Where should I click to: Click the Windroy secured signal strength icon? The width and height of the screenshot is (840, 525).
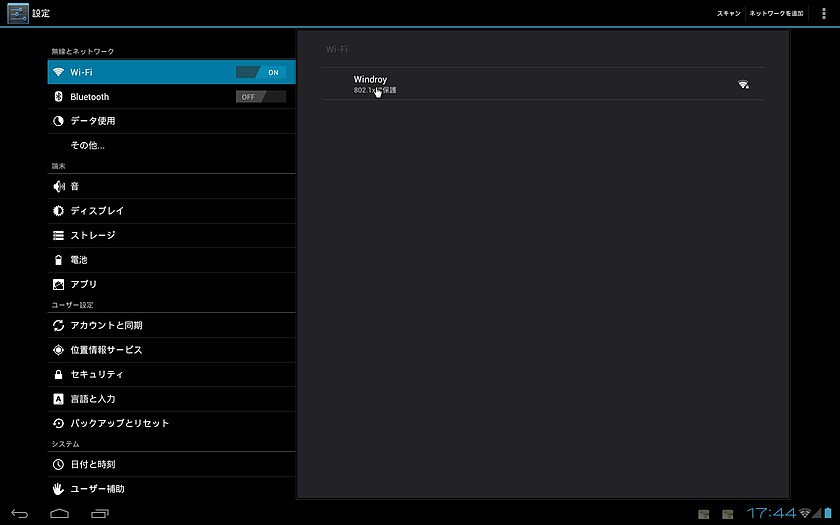[x=743, y=84]
